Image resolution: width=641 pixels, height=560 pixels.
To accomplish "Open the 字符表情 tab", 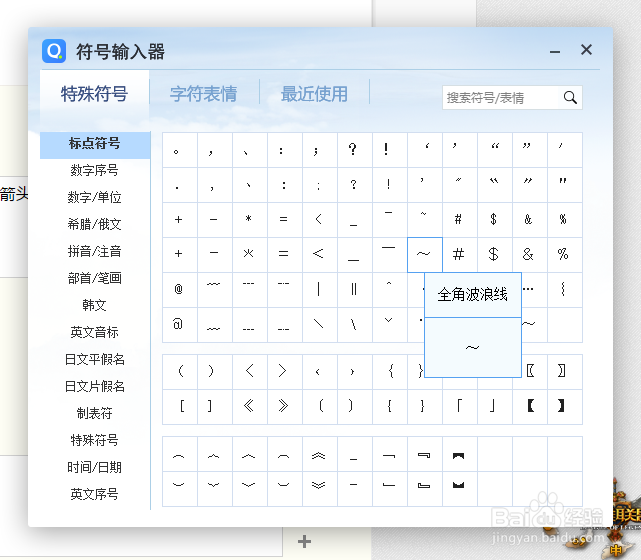I will click(204, 94).
